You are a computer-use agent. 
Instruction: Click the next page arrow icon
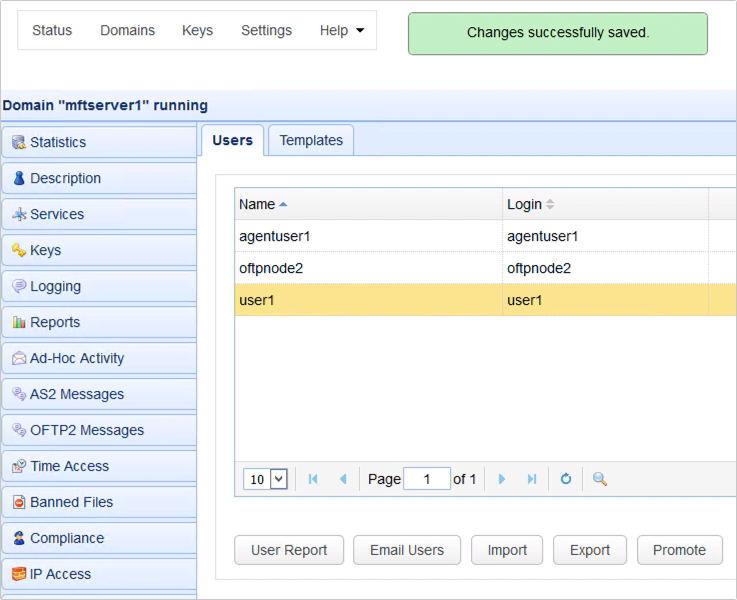[502, 479]
